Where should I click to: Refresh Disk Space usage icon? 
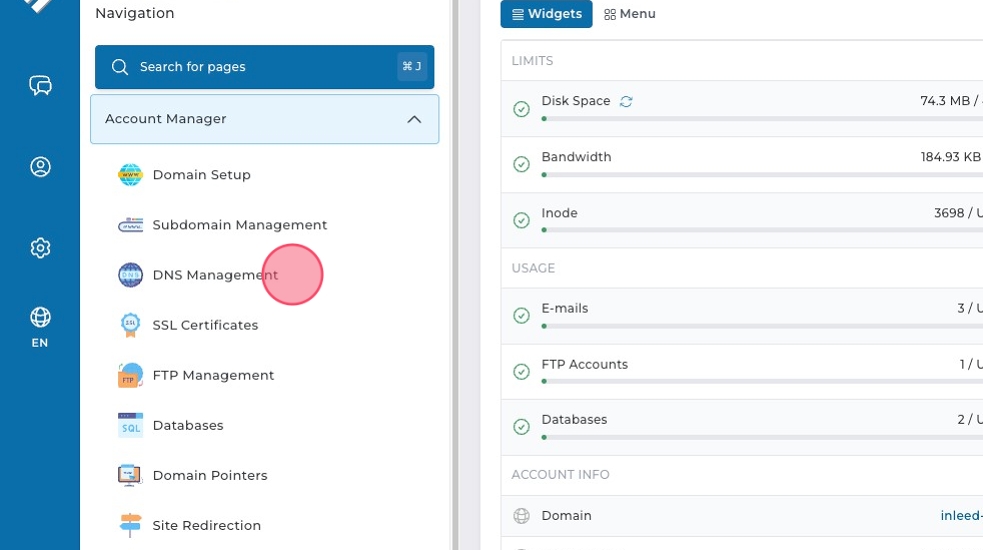tap(626, 101)
